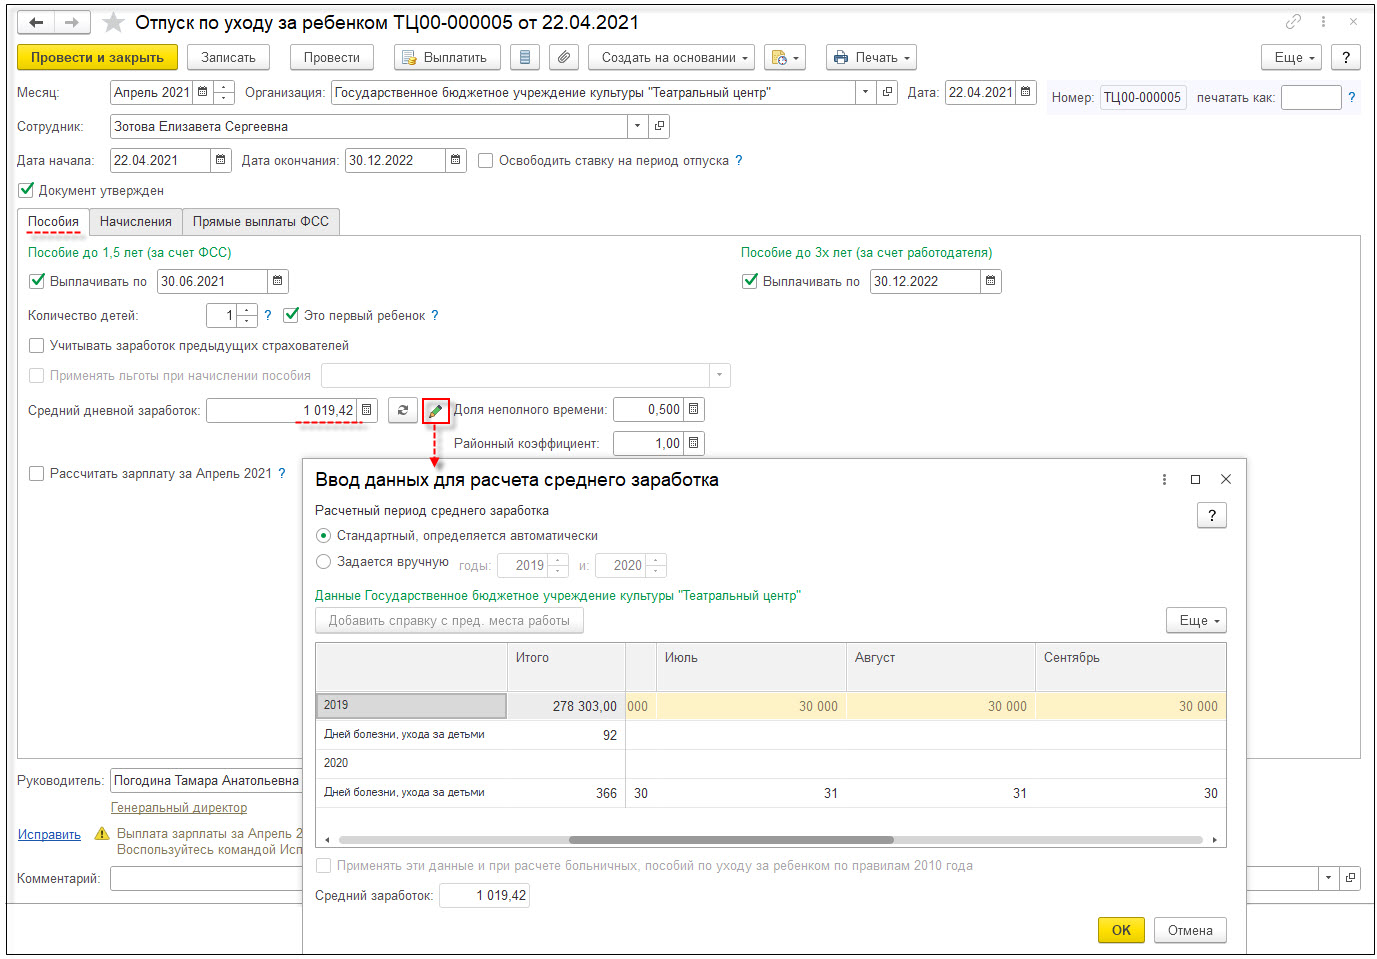The image size is (1377, 959).
Task: Uncheck employer benefit Выплачивать по
Action: 750,281
